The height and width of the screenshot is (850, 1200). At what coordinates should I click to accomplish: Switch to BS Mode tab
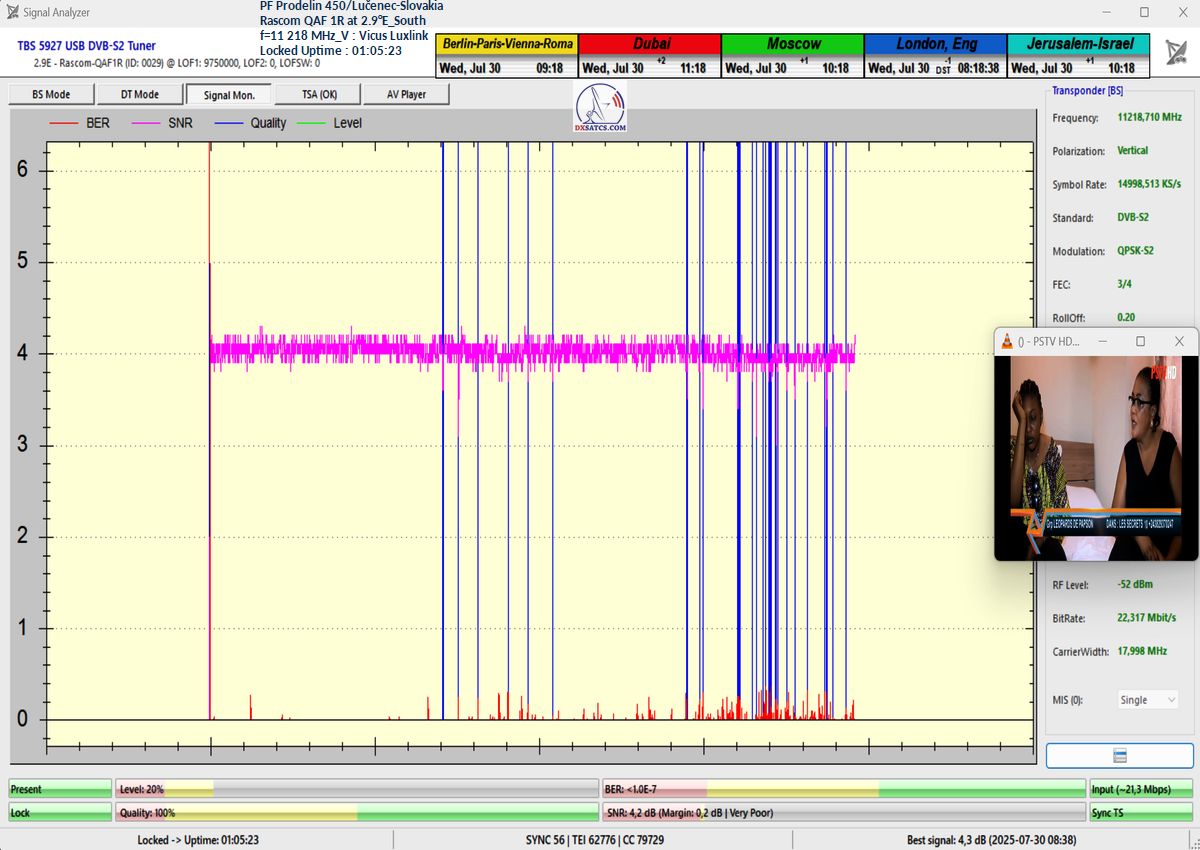click(x=52, y=95)
